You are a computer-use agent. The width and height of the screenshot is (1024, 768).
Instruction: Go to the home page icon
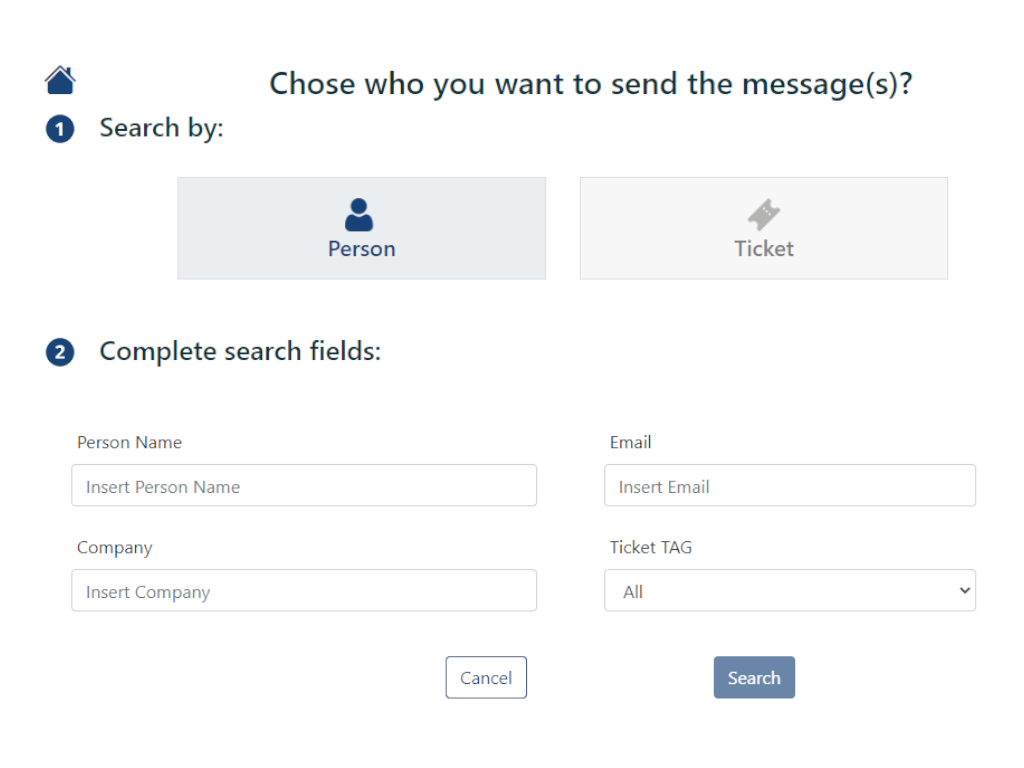coord(60,80)
